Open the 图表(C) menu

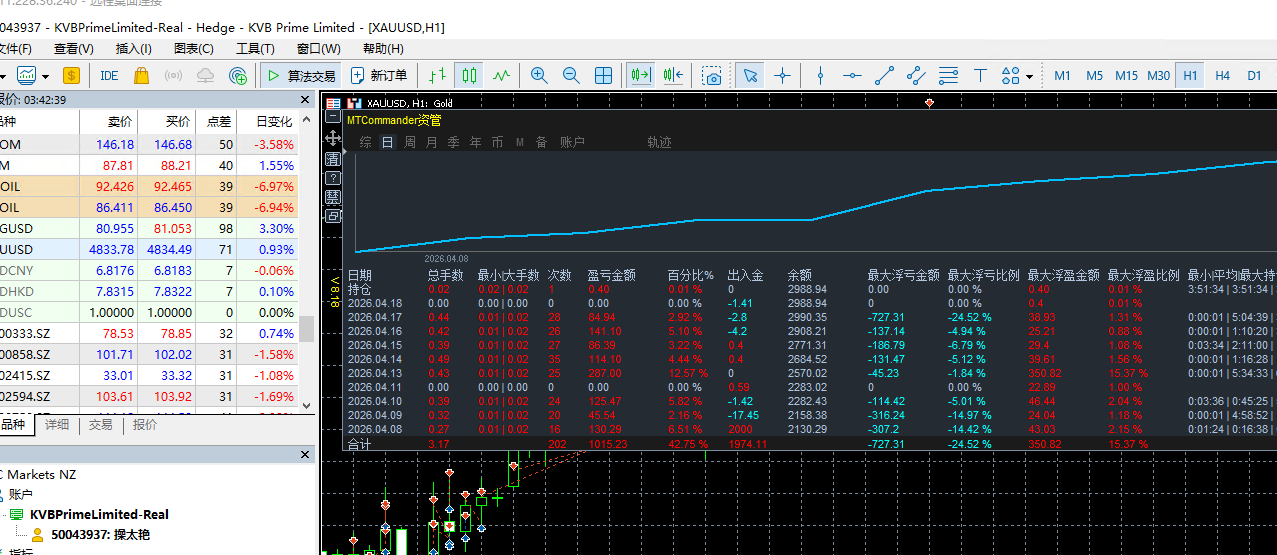193,48
